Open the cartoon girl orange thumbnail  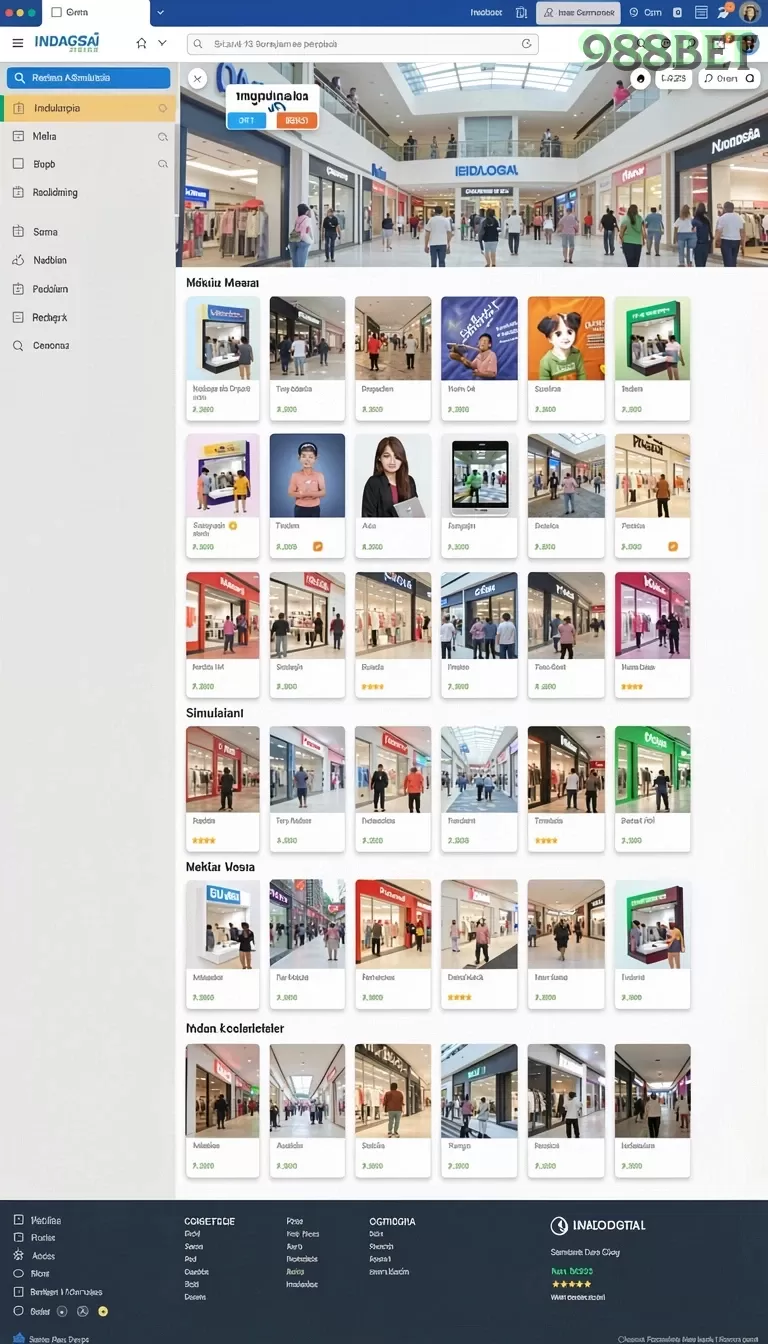pos(566,338)
